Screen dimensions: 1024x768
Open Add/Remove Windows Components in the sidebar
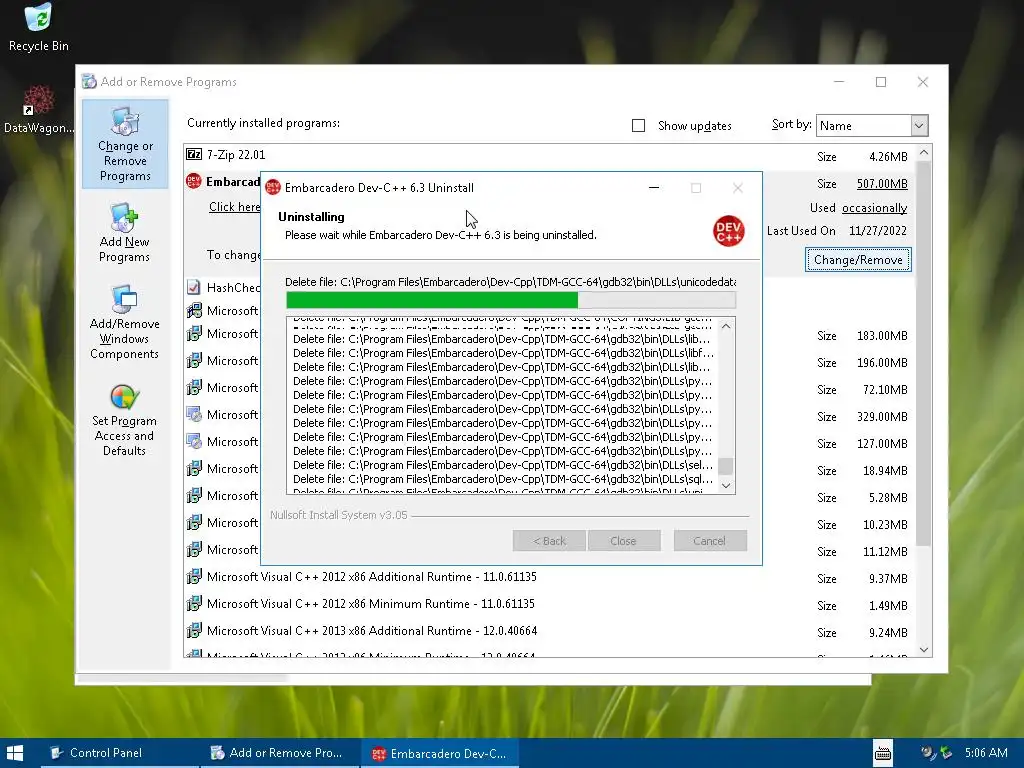pos(124,323)
